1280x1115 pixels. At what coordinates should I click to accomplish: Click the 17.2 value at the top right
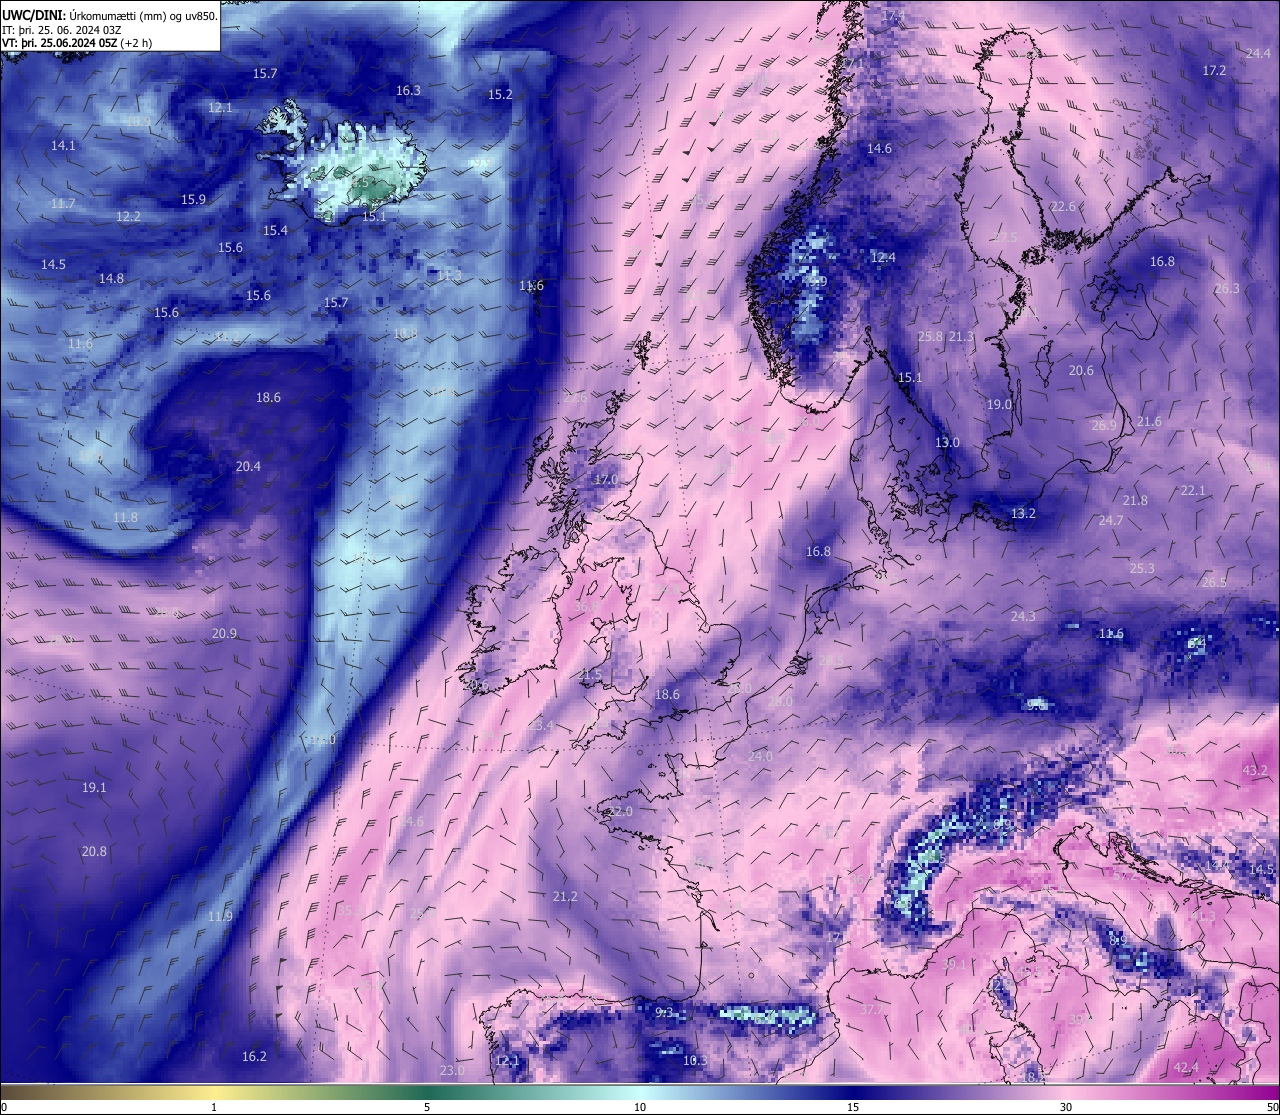(x=1214, y=71)
